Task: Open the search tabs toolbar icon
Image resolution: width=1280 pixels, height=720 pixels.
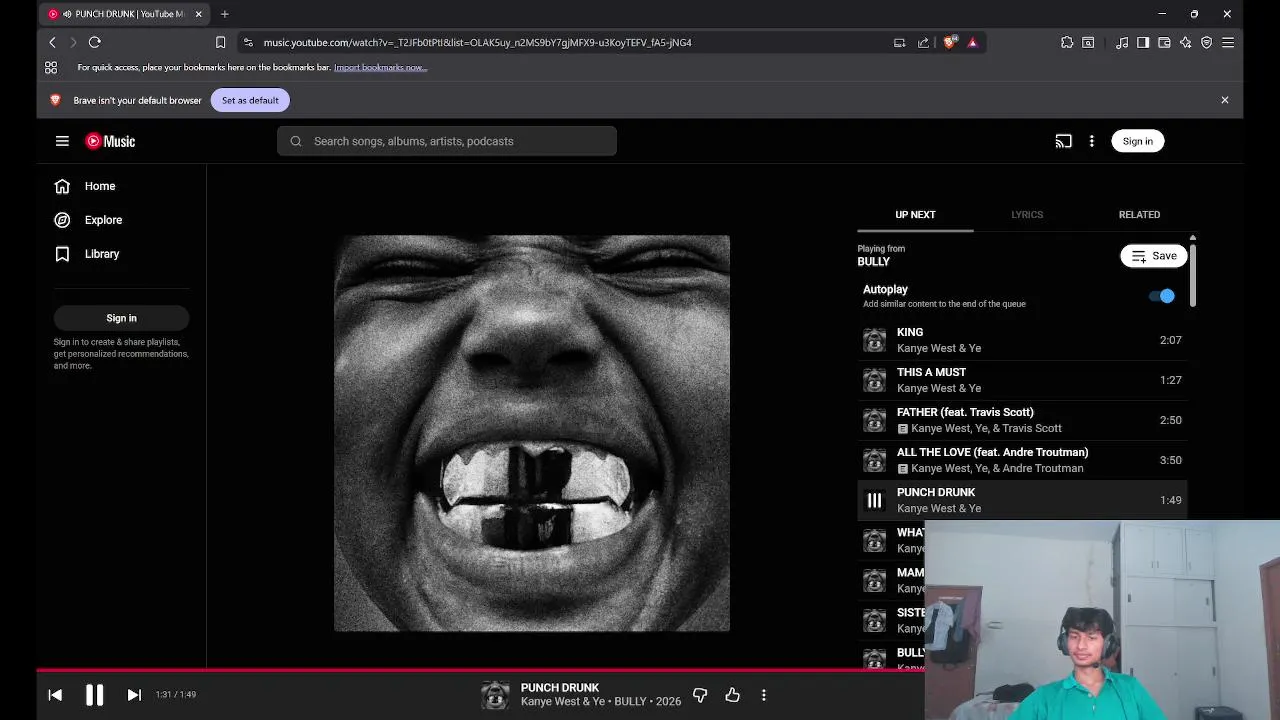Action: tap(1088, 42)
